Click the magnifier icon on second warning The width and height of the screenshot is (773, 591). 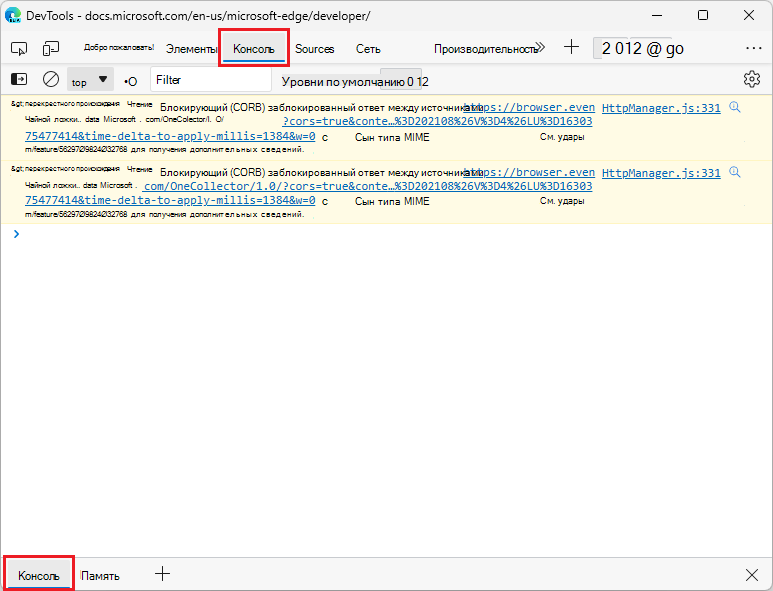click(x=735, y=172)
